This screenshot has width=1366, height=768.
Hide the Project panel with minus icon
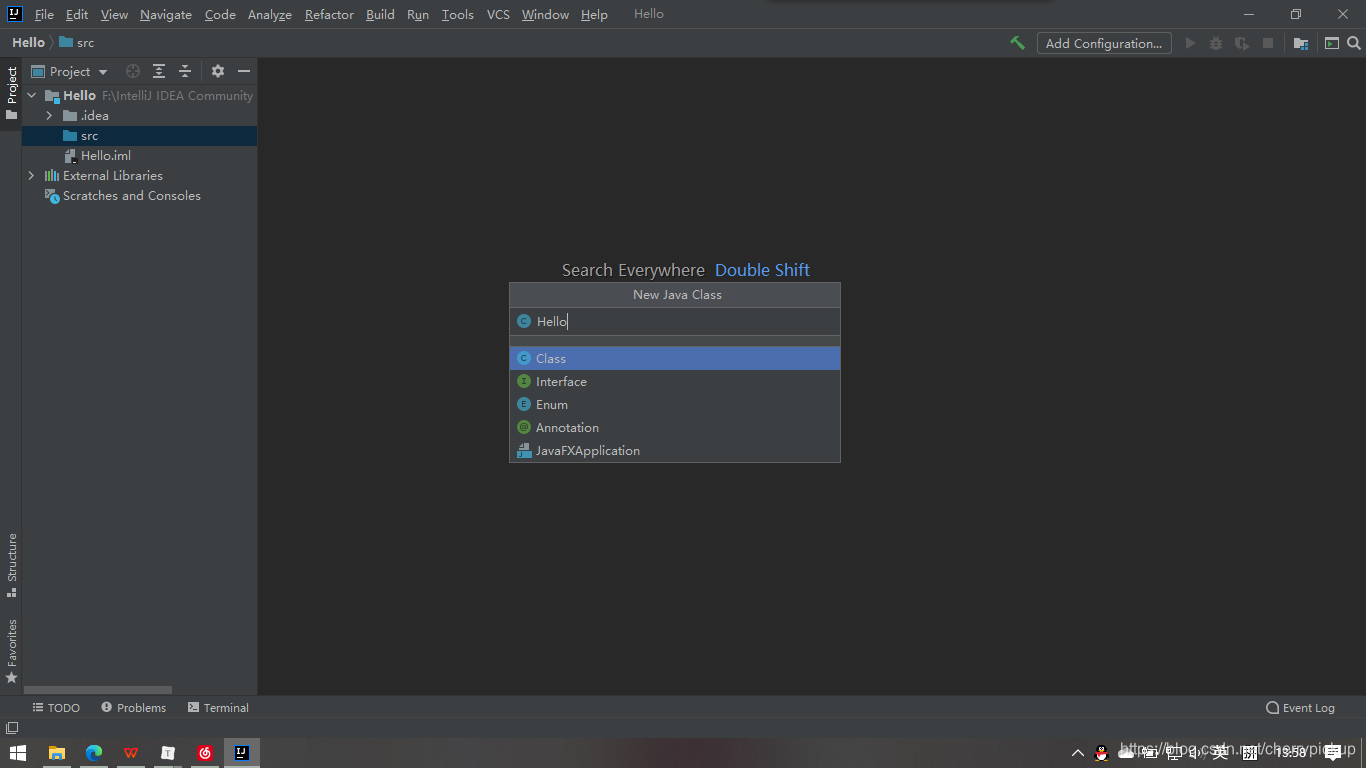(x=244, y=71)
